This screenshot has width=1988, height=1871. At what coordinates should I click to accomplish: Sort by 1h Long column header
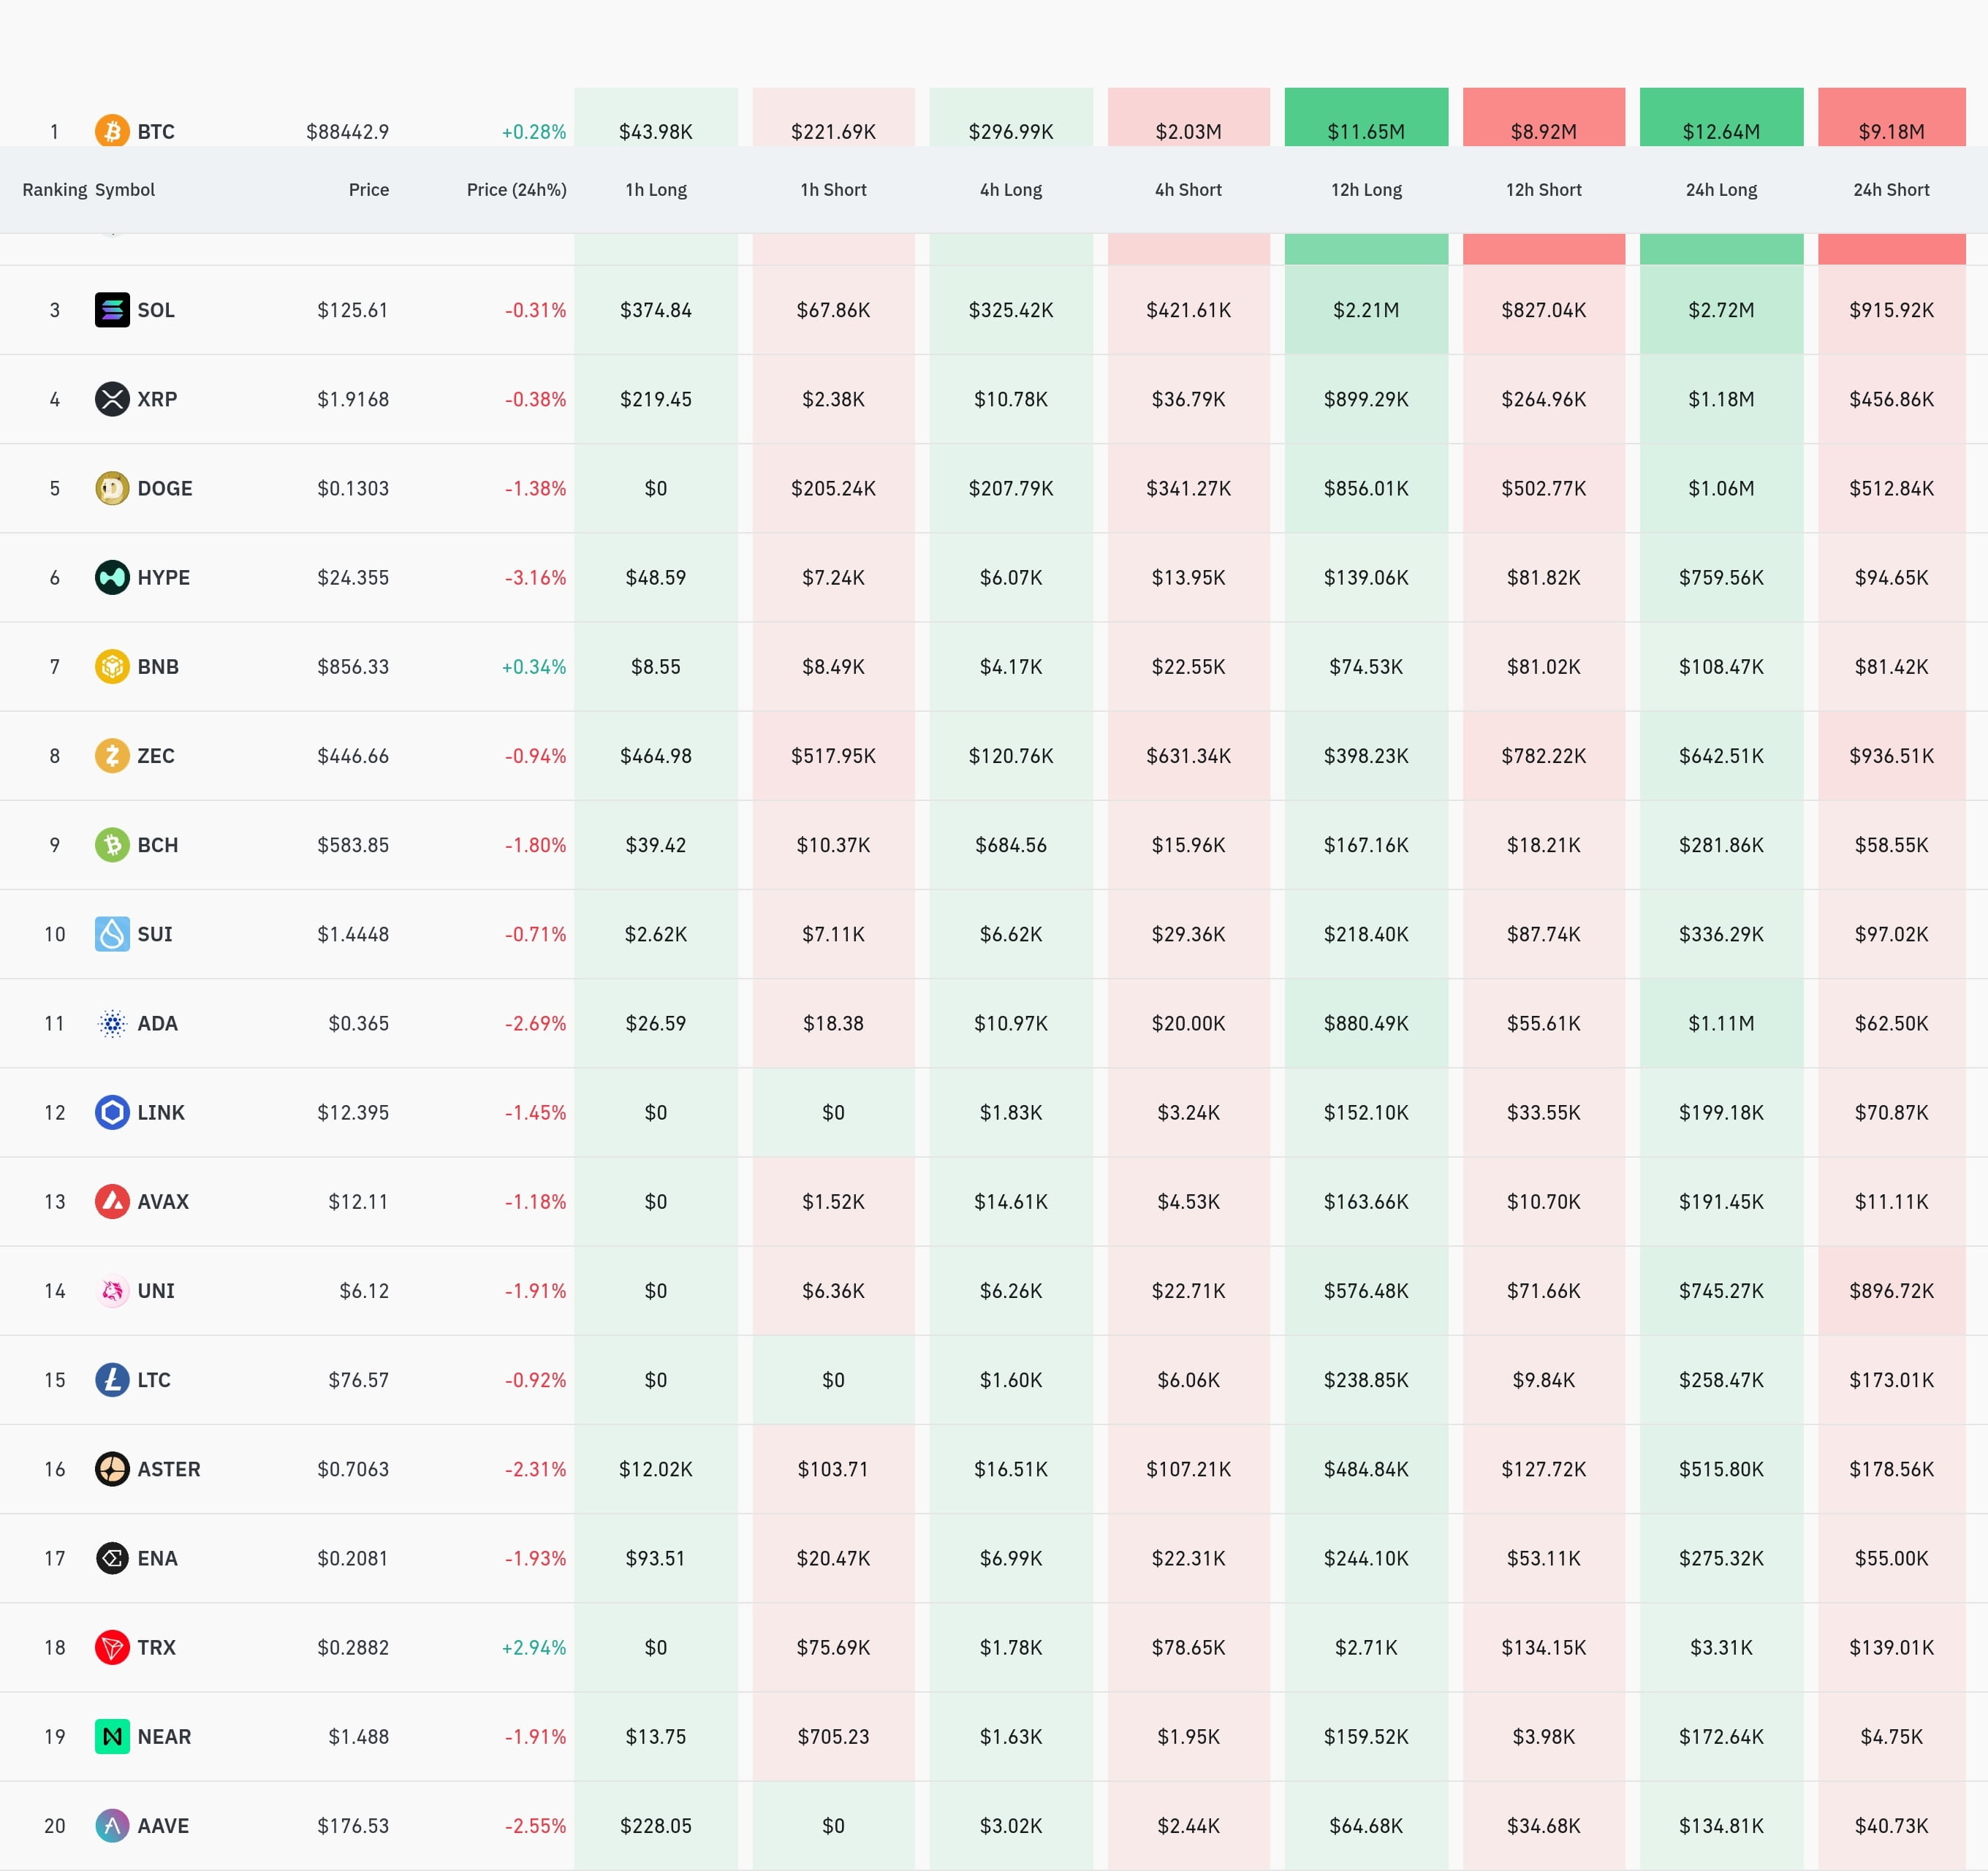656,190
